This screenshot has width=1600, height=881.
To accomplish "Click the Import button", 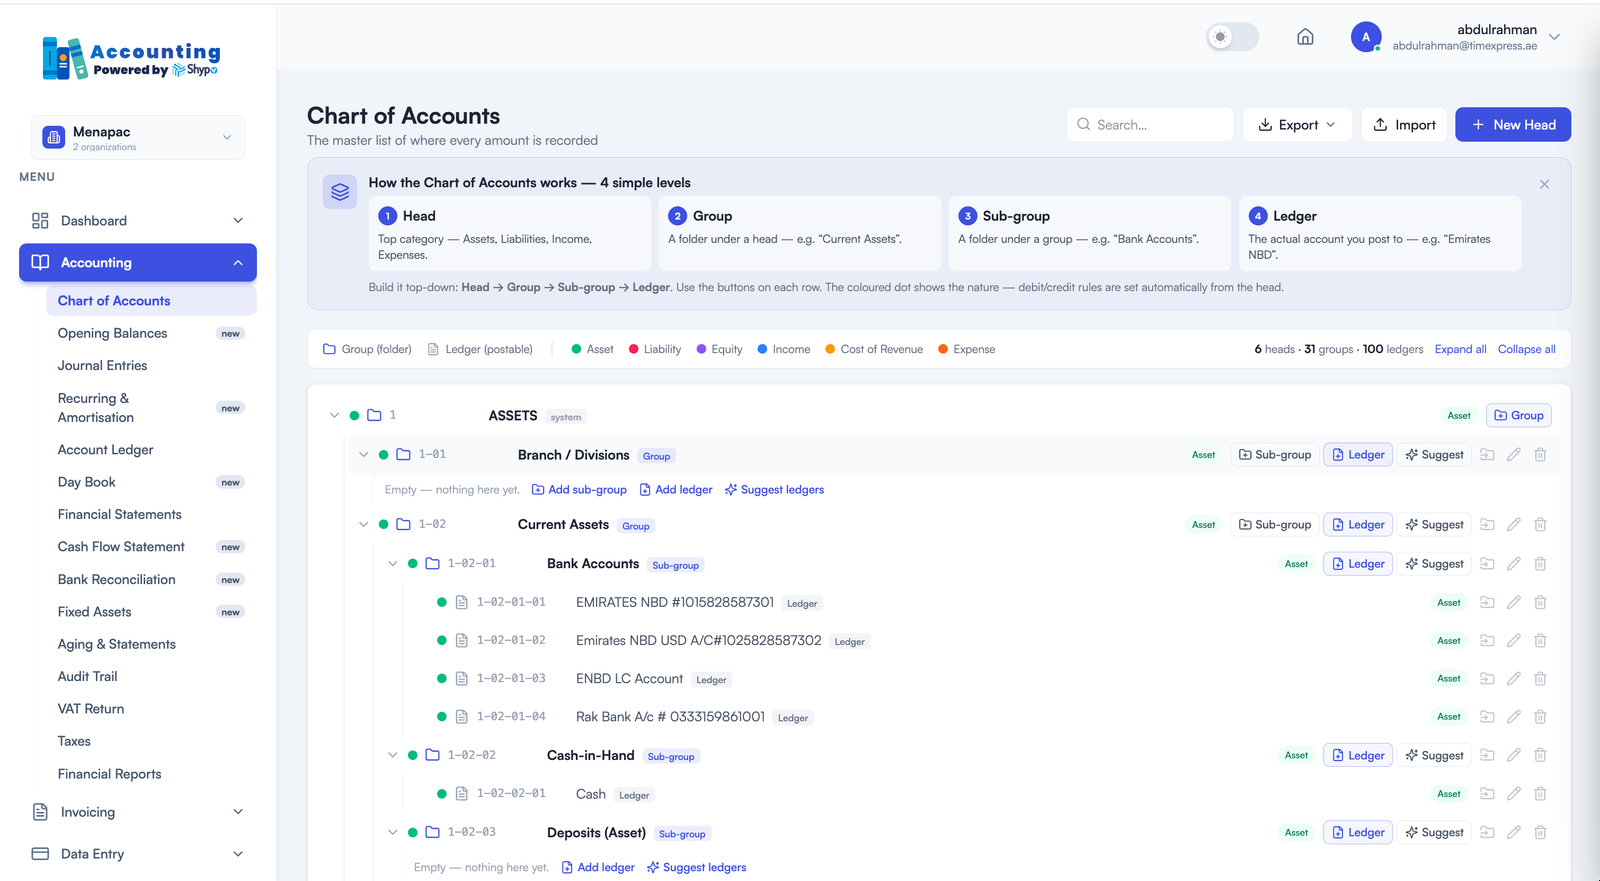I will point(1404,125).
